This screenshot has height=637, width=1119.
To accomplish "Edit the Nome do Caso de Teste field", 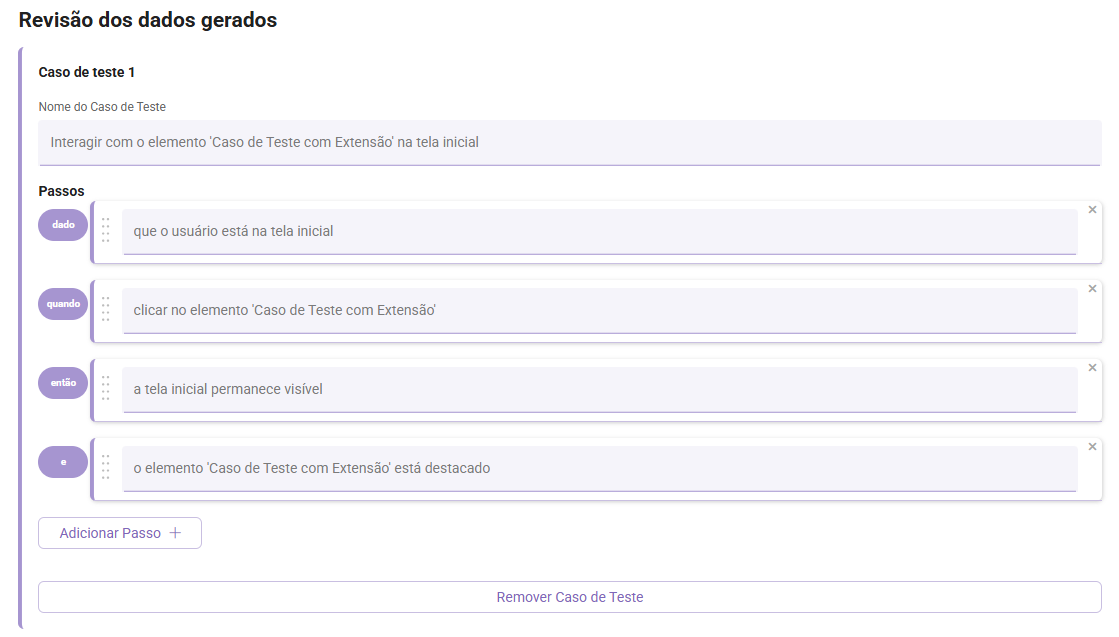I will pyautogui.click(x=569, y=142).
